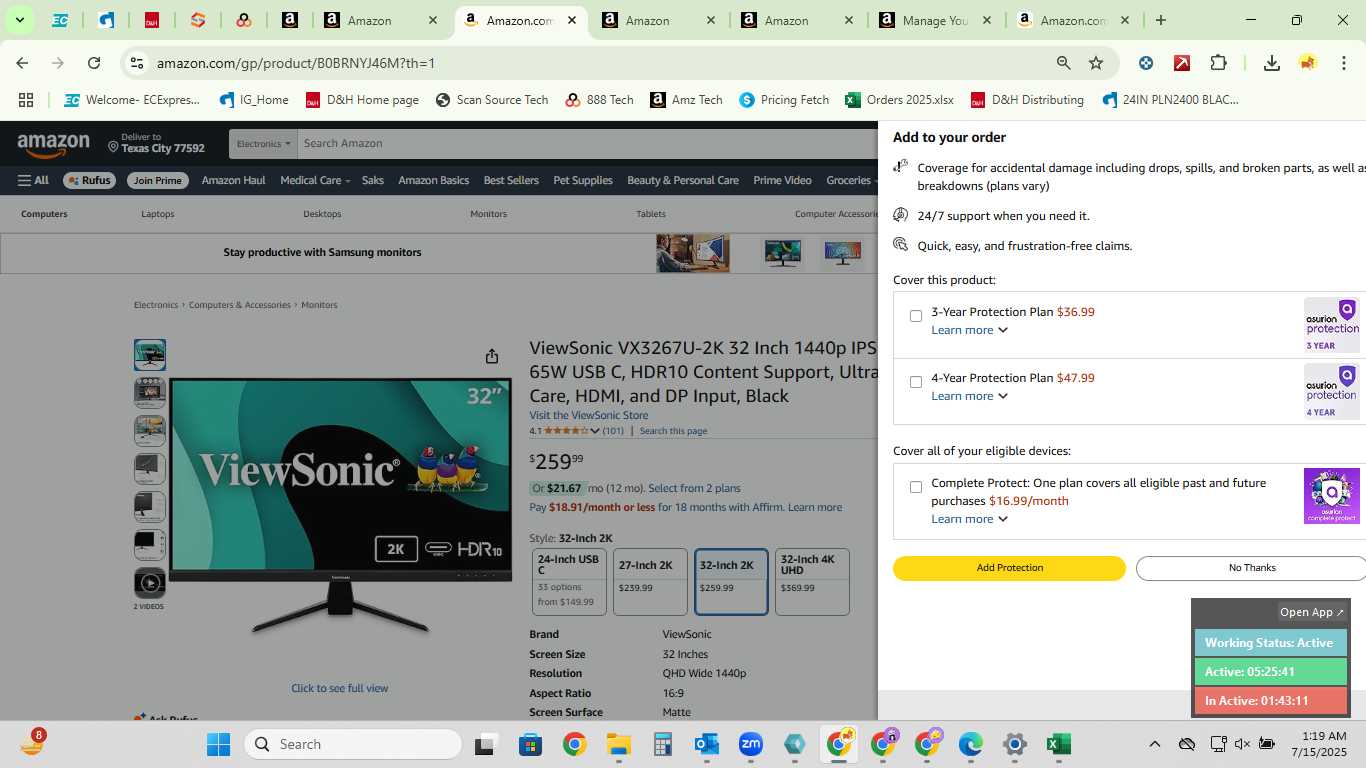Share the product with the share icon
This screenshot has height=768, width=1366.
click(x=492, y=356)
